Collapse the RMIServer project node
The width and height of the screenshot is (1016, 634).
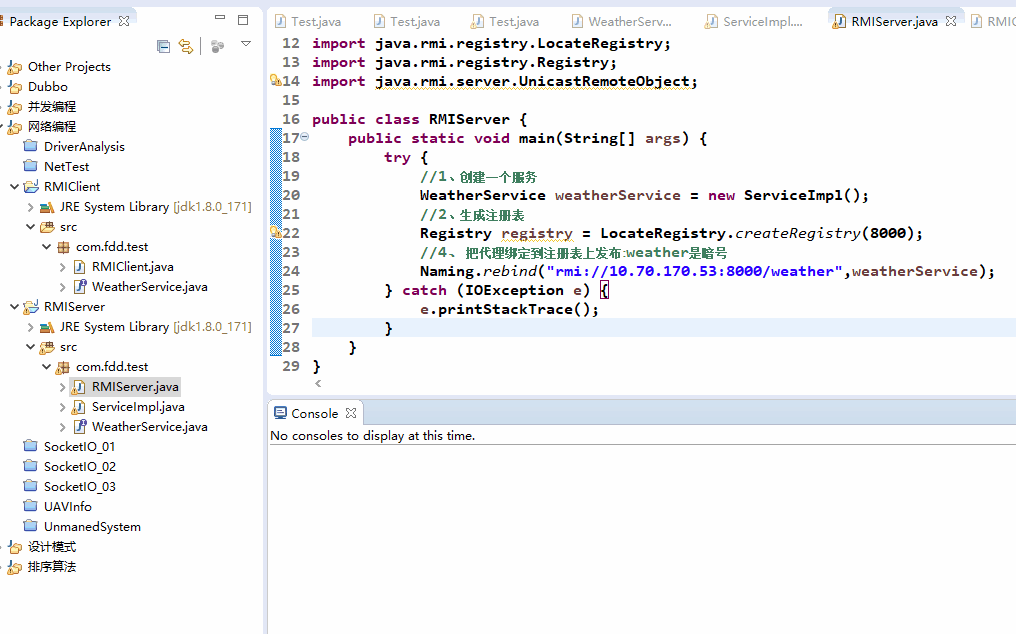[14, 307]
